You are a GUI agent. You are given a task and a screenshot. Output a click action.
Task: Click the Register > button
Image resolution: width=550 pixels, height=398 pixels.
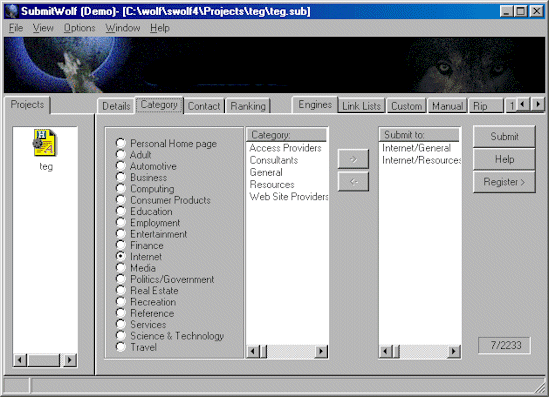coord(504,182)
